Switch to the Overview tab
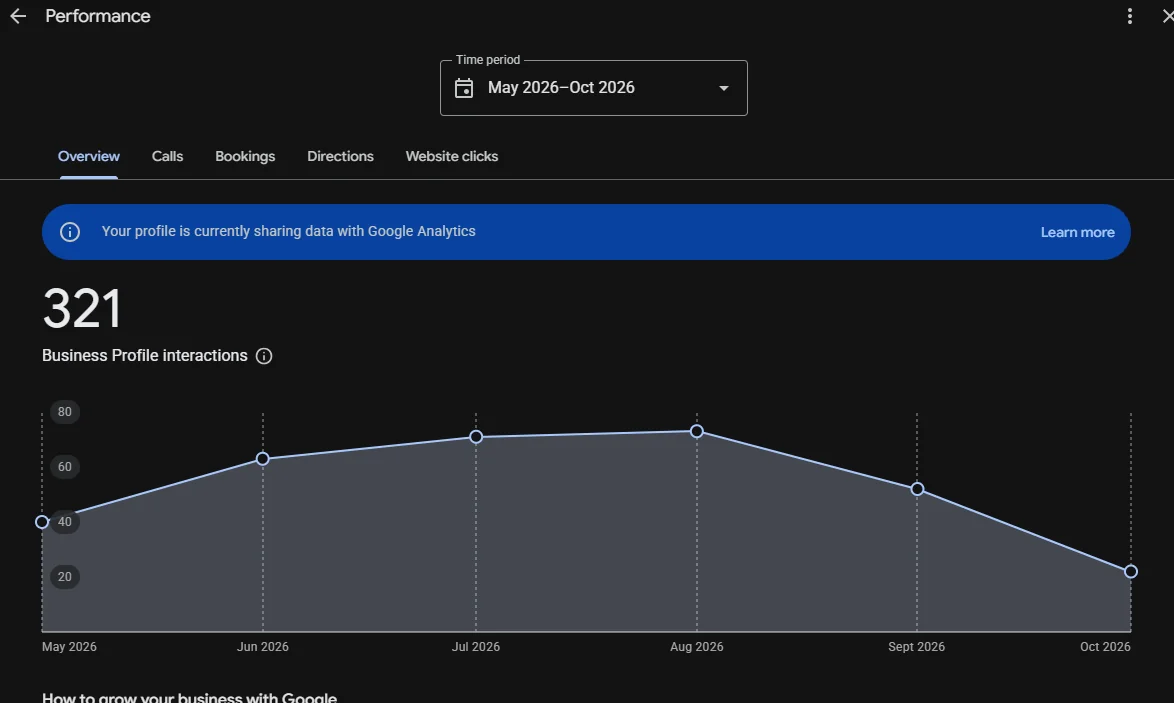 coord(88,156)
